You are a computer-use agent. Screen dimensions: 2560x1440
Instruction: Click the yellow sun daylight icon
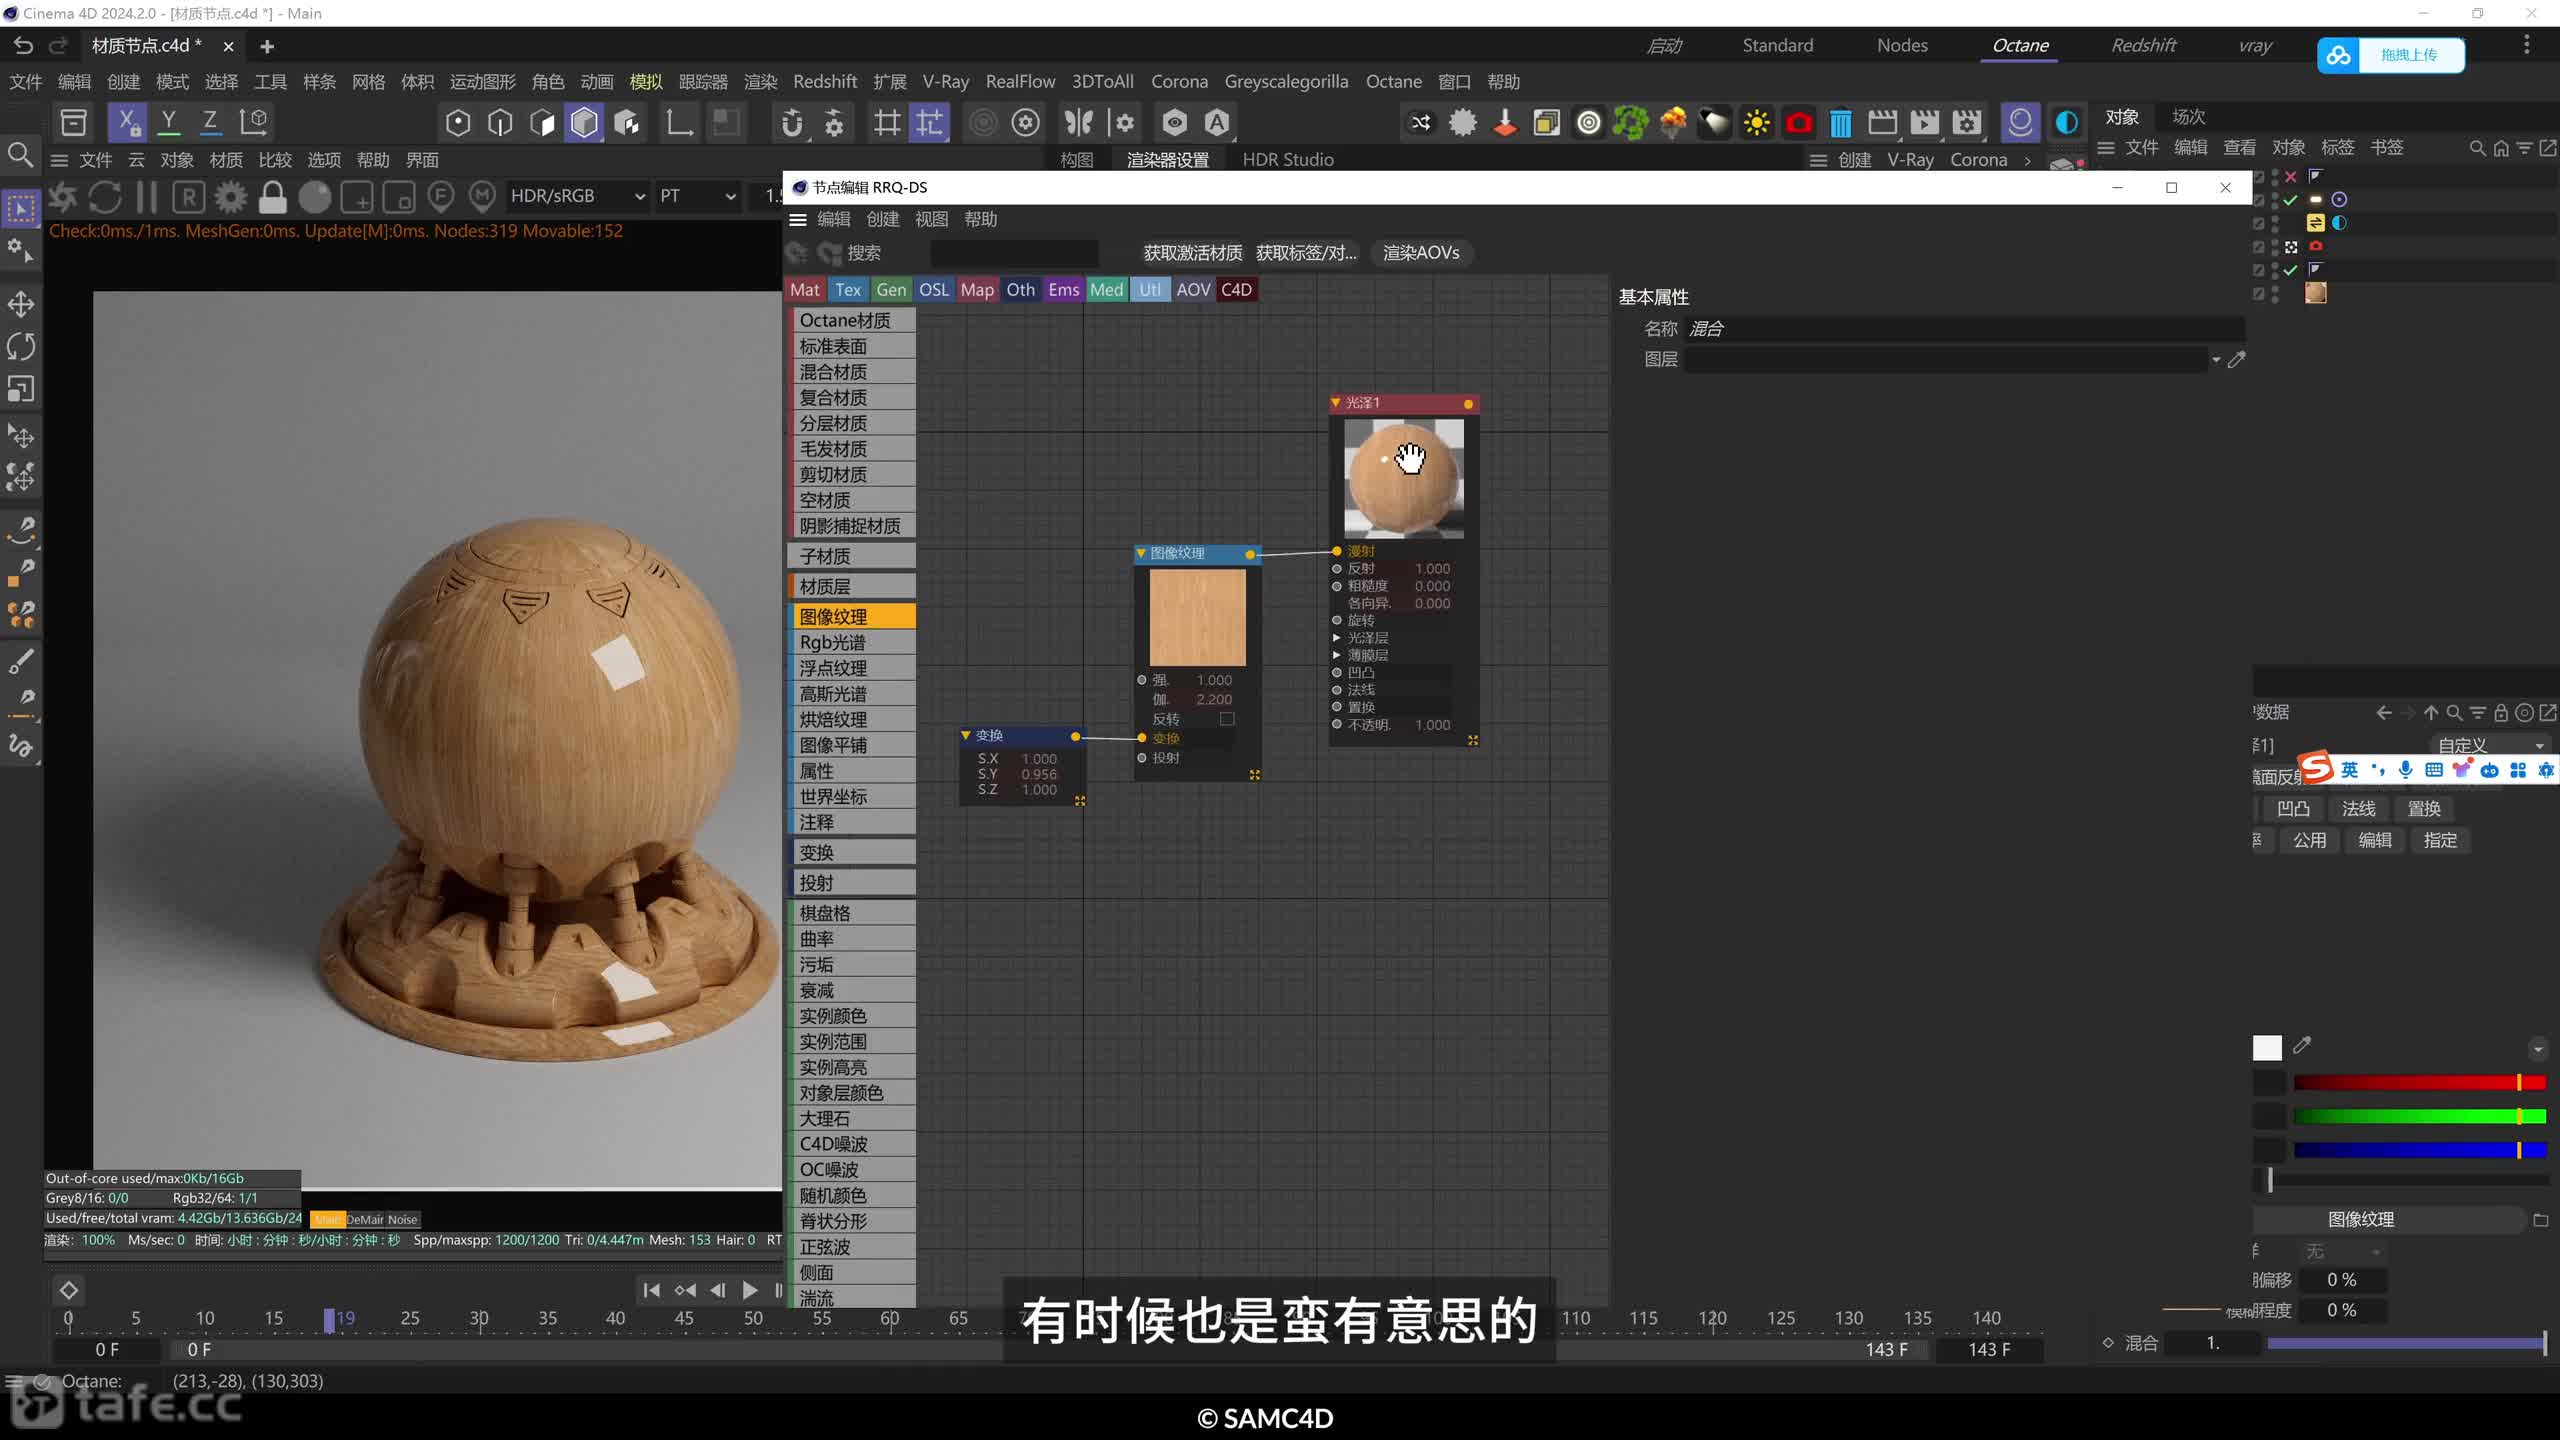1756,123
